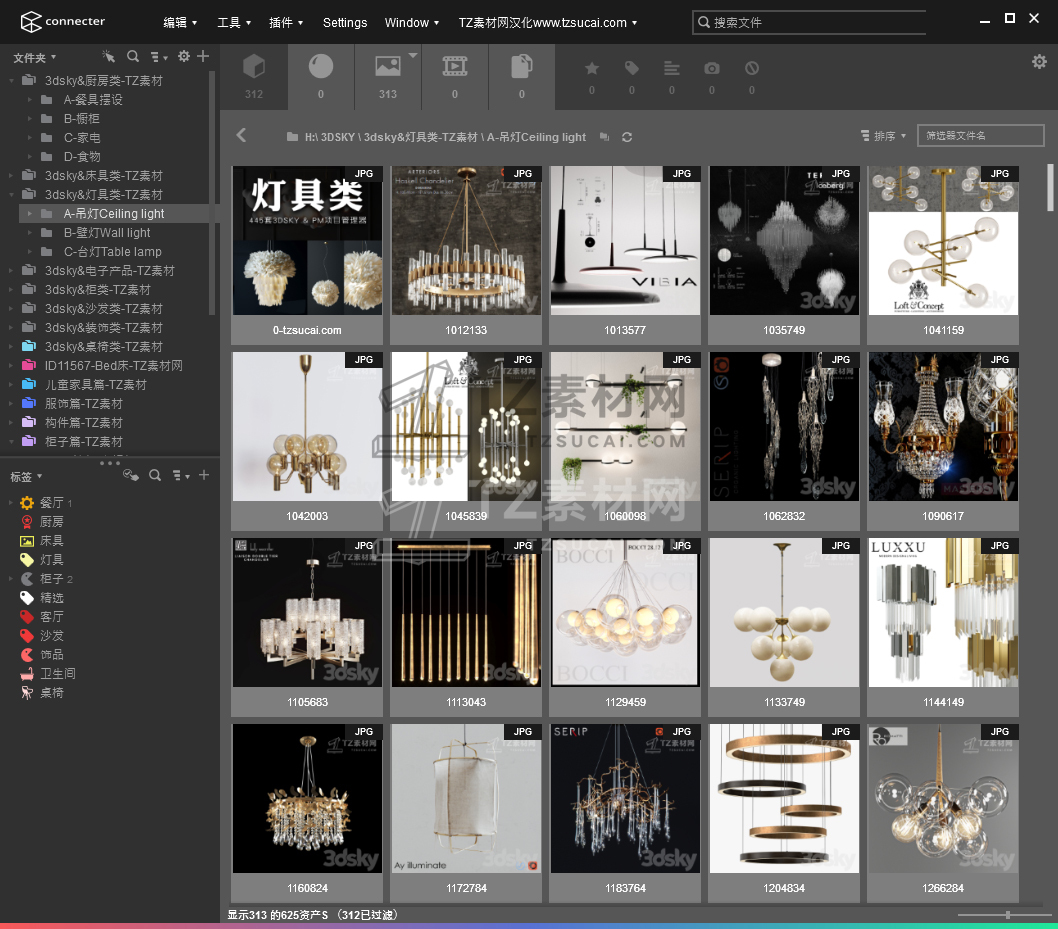The image size is (1058, 929).
Task: Click the Connecter logo icon
Action: [x=30, y=22]
